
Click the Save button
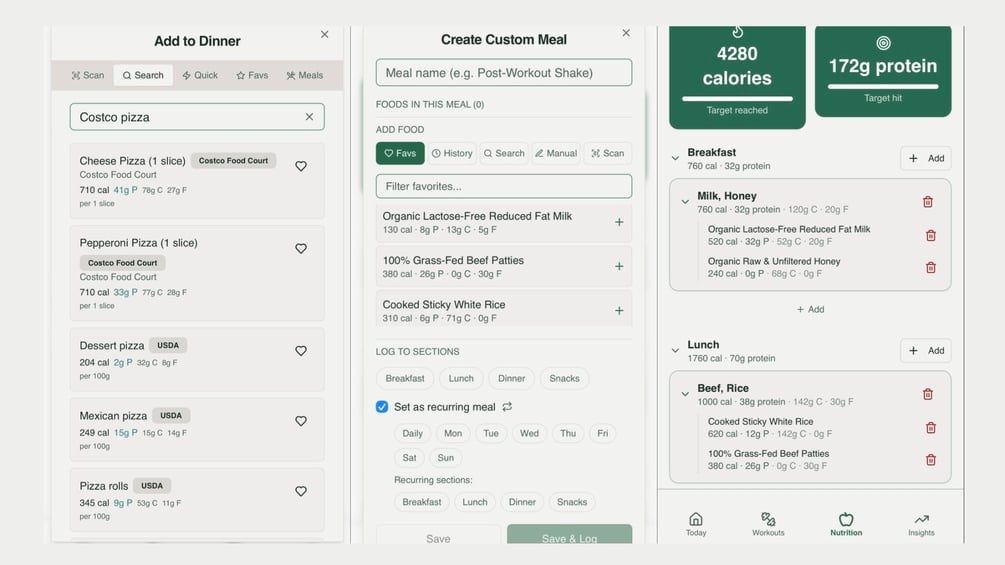coord(438,536)
